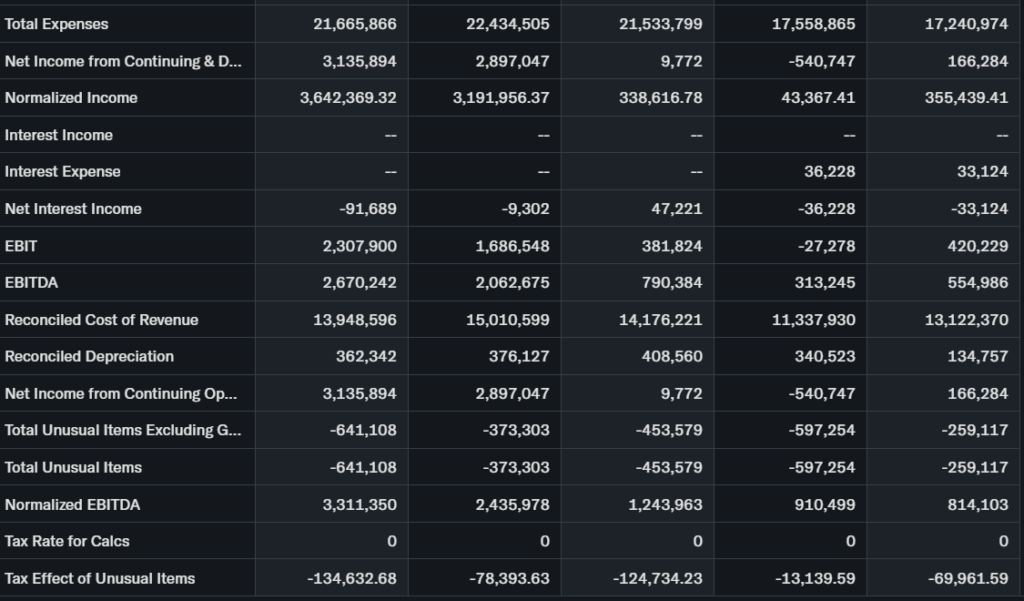This screenshot has height=601, width=1024.
Task: Select the Reconciled Depreciation value 134,757
Action: [979, 357]
